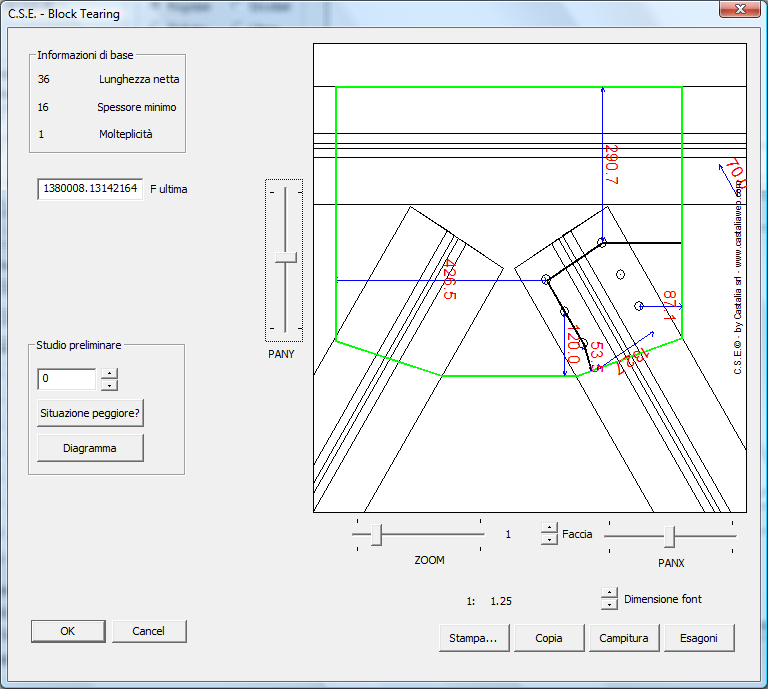Click the Copia button

tap(549, 638)
